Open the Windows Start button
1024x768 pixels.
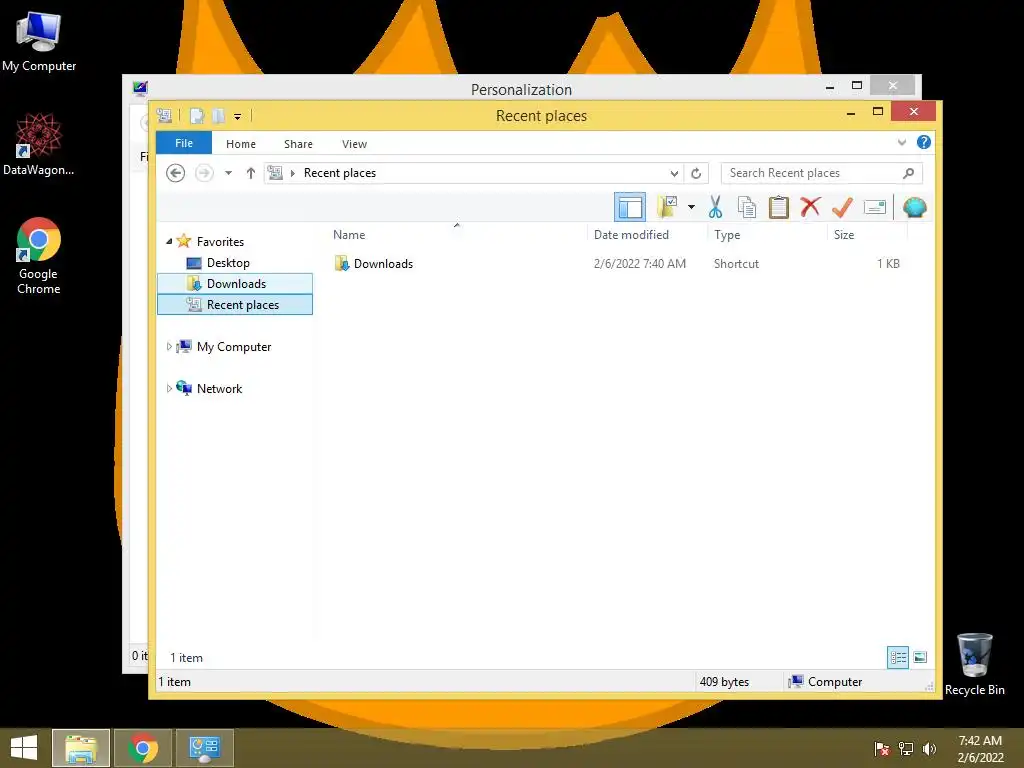(x=24, y=748)
